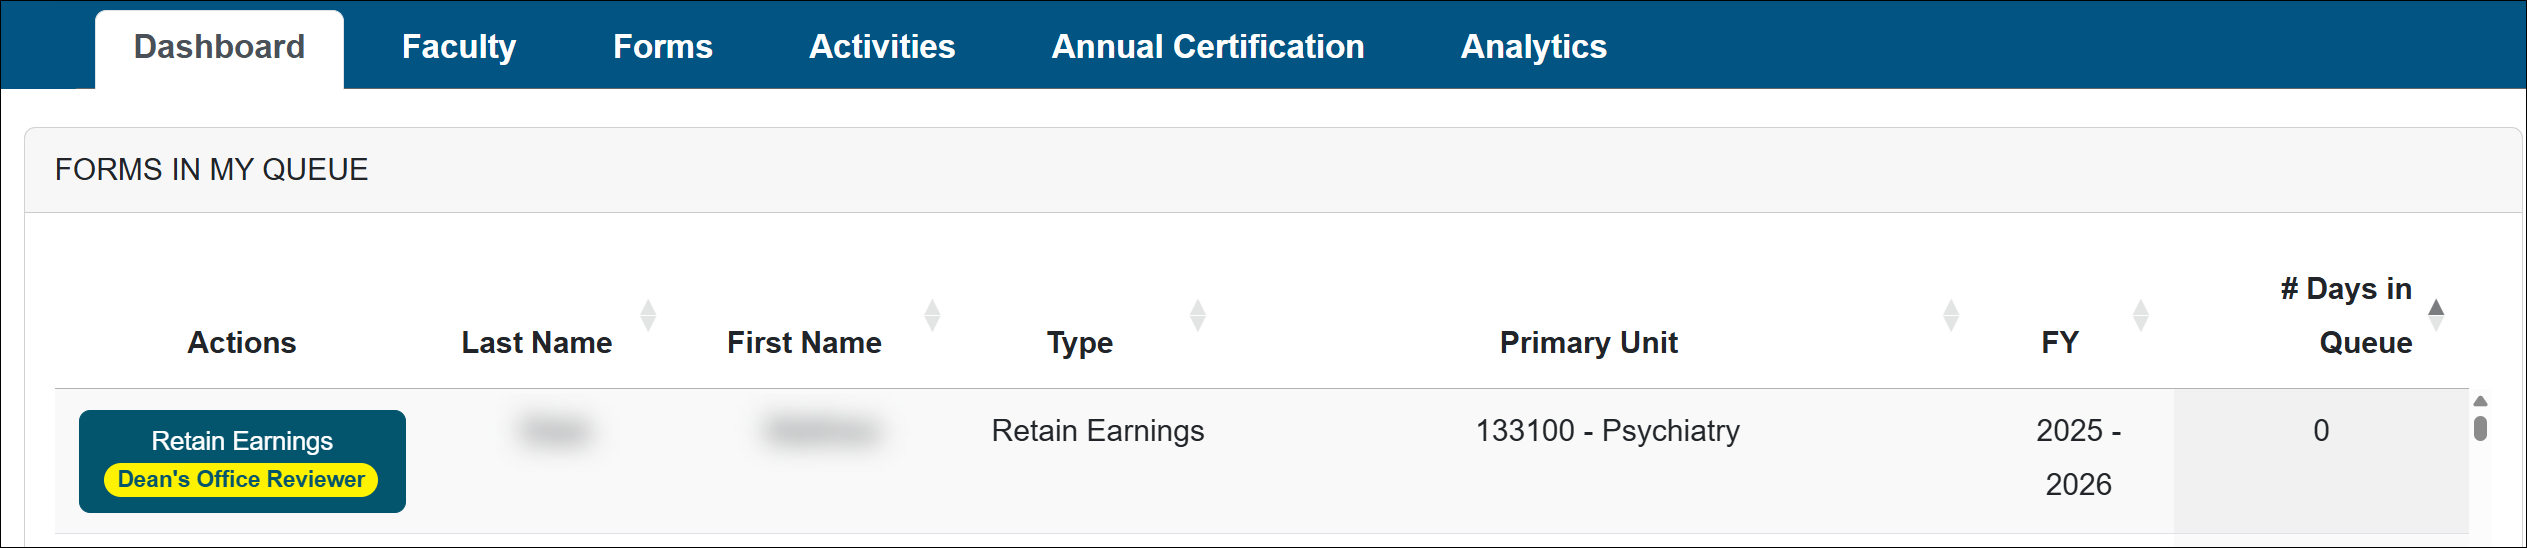Click the Dean's Office Reviewer badge

coord(241,480)
